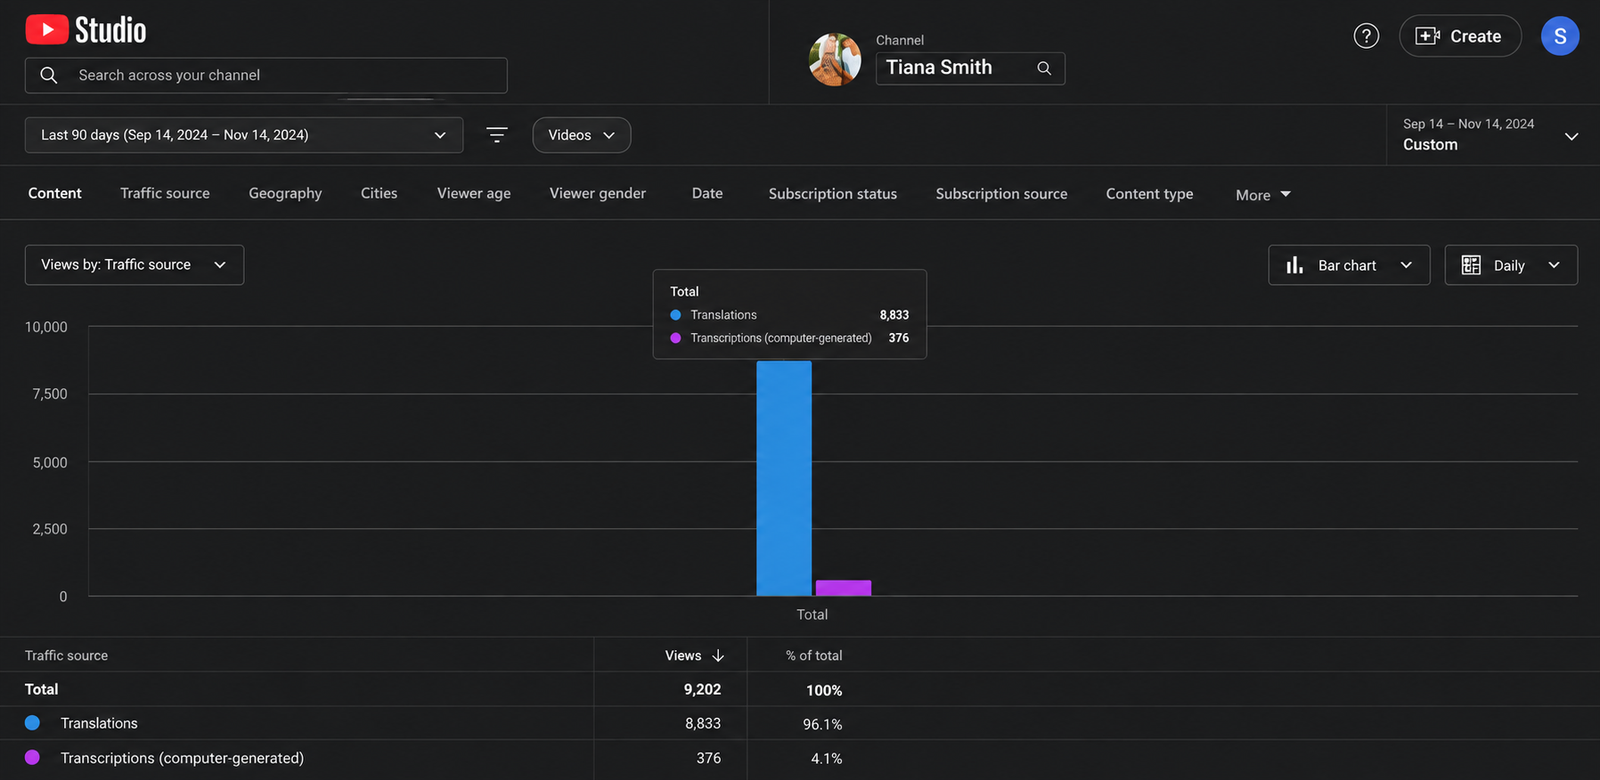
Task: Click the blue dot beside Translations table row
Action: coord(32,723)
